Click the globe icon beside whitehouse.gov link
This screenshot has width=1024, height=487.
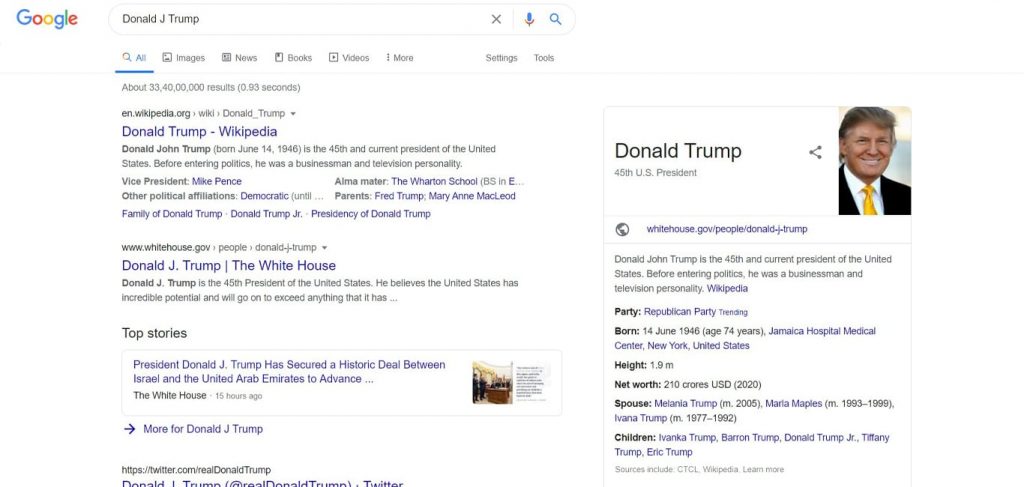click(x=622, y=229)
